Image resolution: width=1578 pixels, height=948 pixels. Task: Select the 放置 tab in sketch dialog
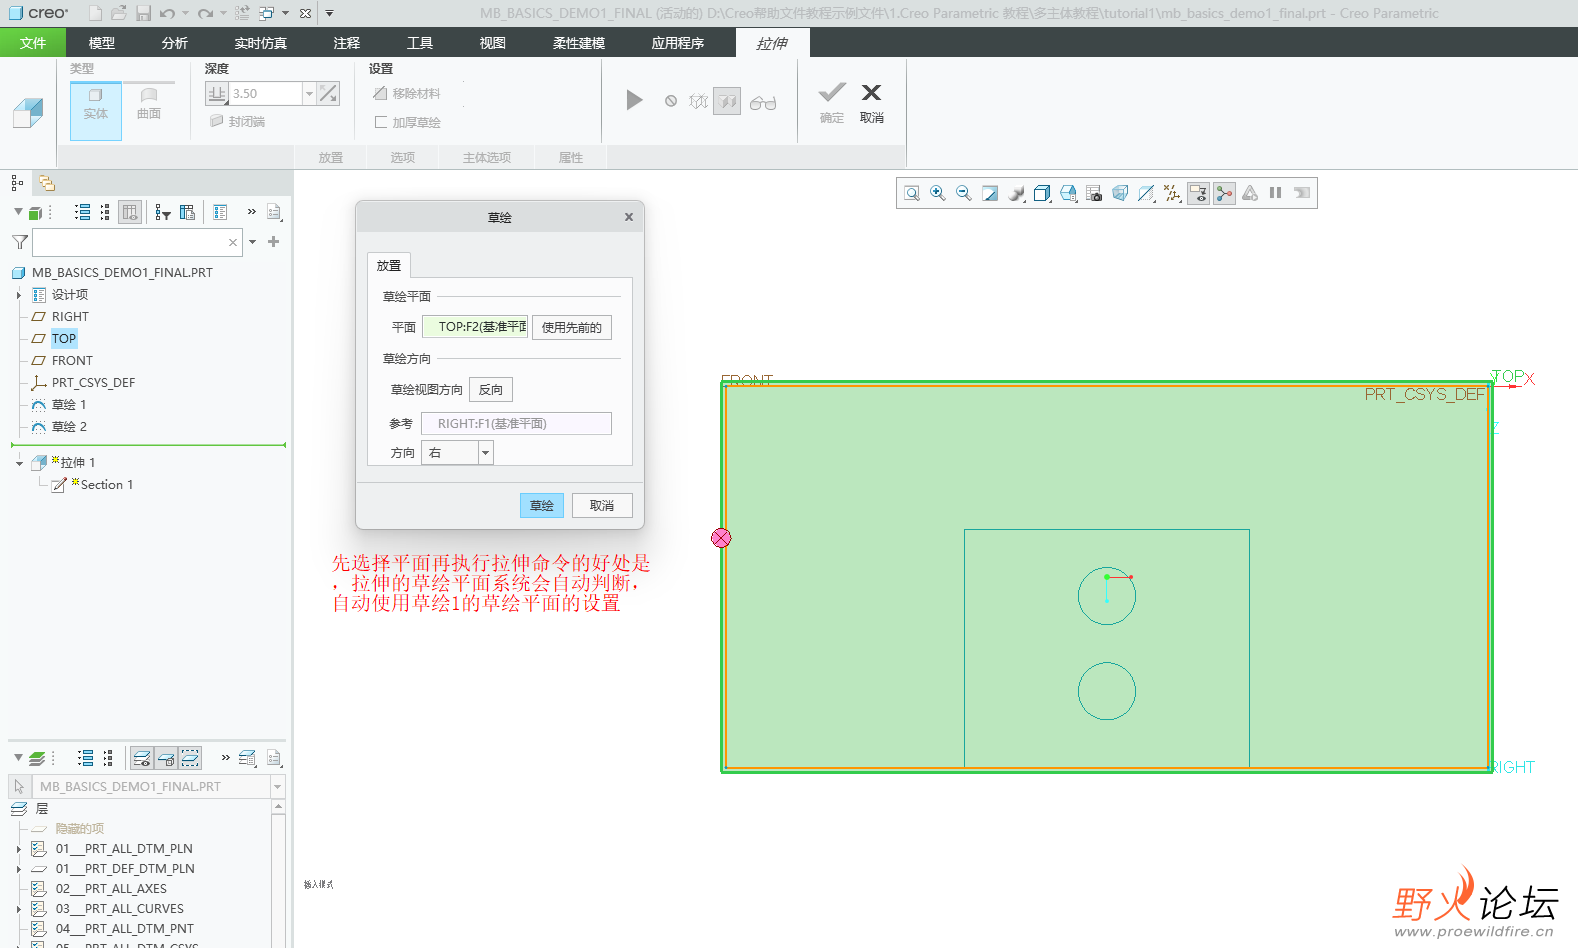click(x=389, y=265)
